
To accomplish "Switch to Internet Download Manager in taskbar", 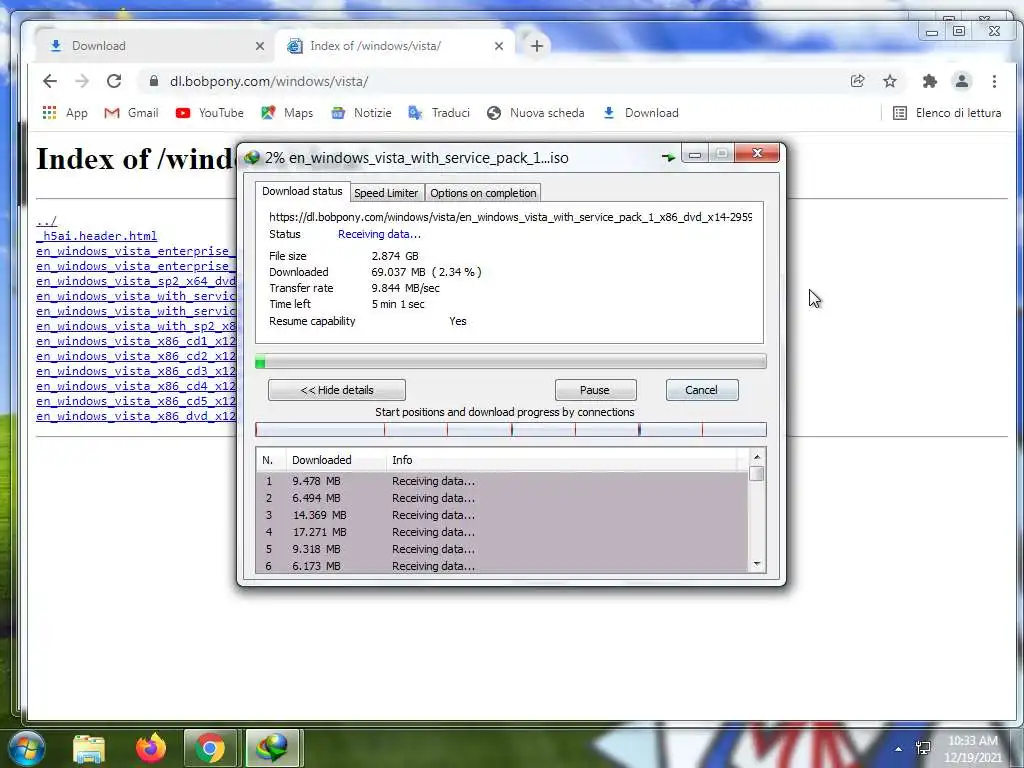I will point(272,748).
